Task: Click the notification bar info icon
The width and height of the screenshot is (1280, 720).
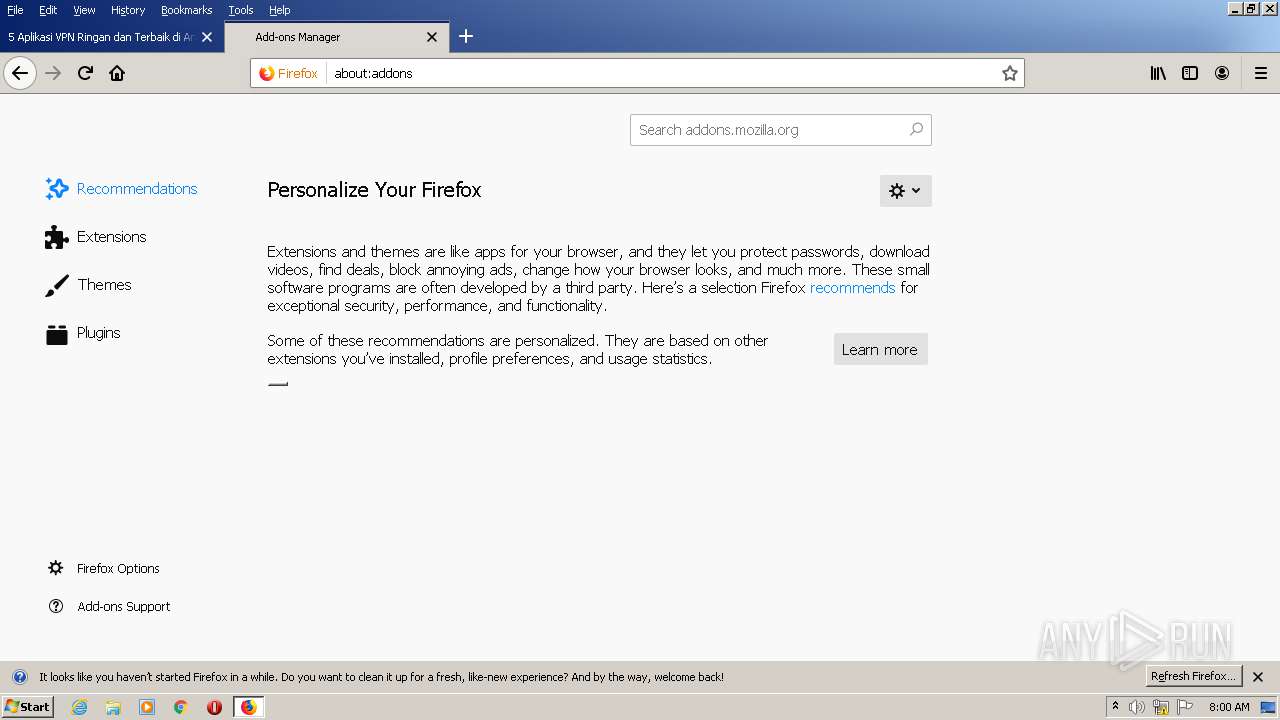Action: click(x=19, y=677)
